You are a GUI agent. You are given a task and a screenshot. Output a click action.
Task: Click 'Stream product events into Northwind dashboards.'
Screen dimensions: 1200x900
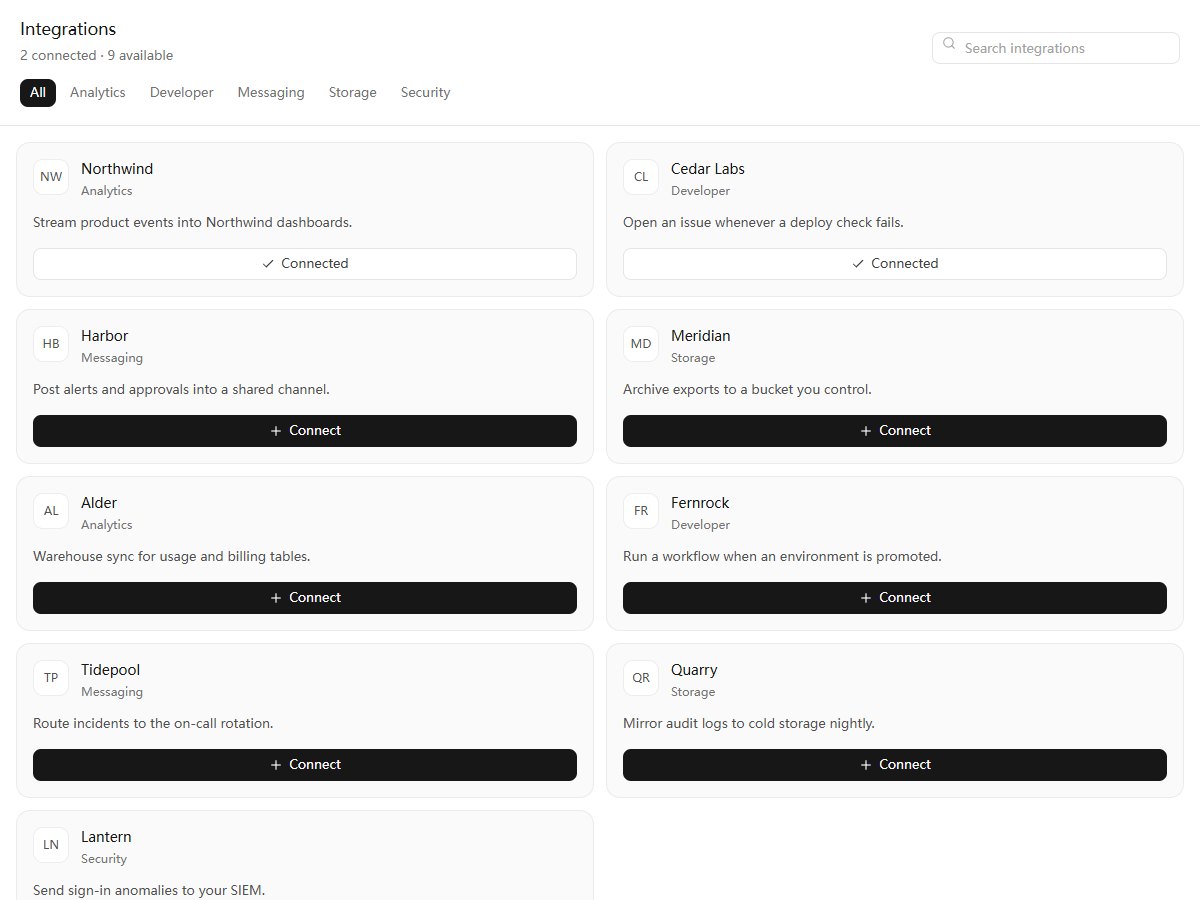(x=192, y=222)
